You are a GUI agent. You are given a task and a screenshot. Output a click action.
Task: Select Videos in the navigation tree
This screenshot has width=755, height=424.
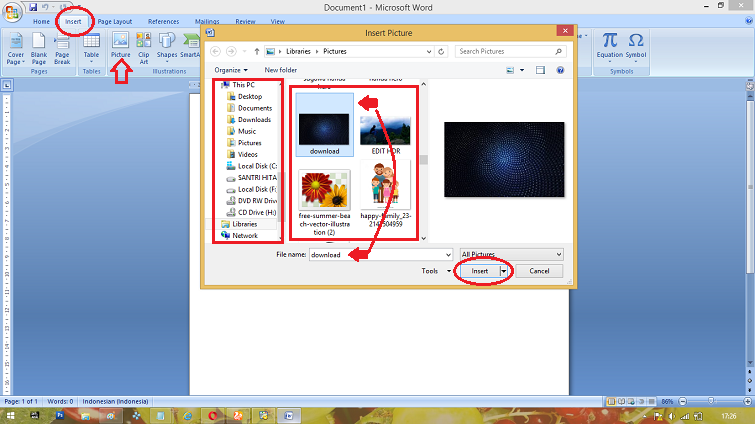(247, 154)
